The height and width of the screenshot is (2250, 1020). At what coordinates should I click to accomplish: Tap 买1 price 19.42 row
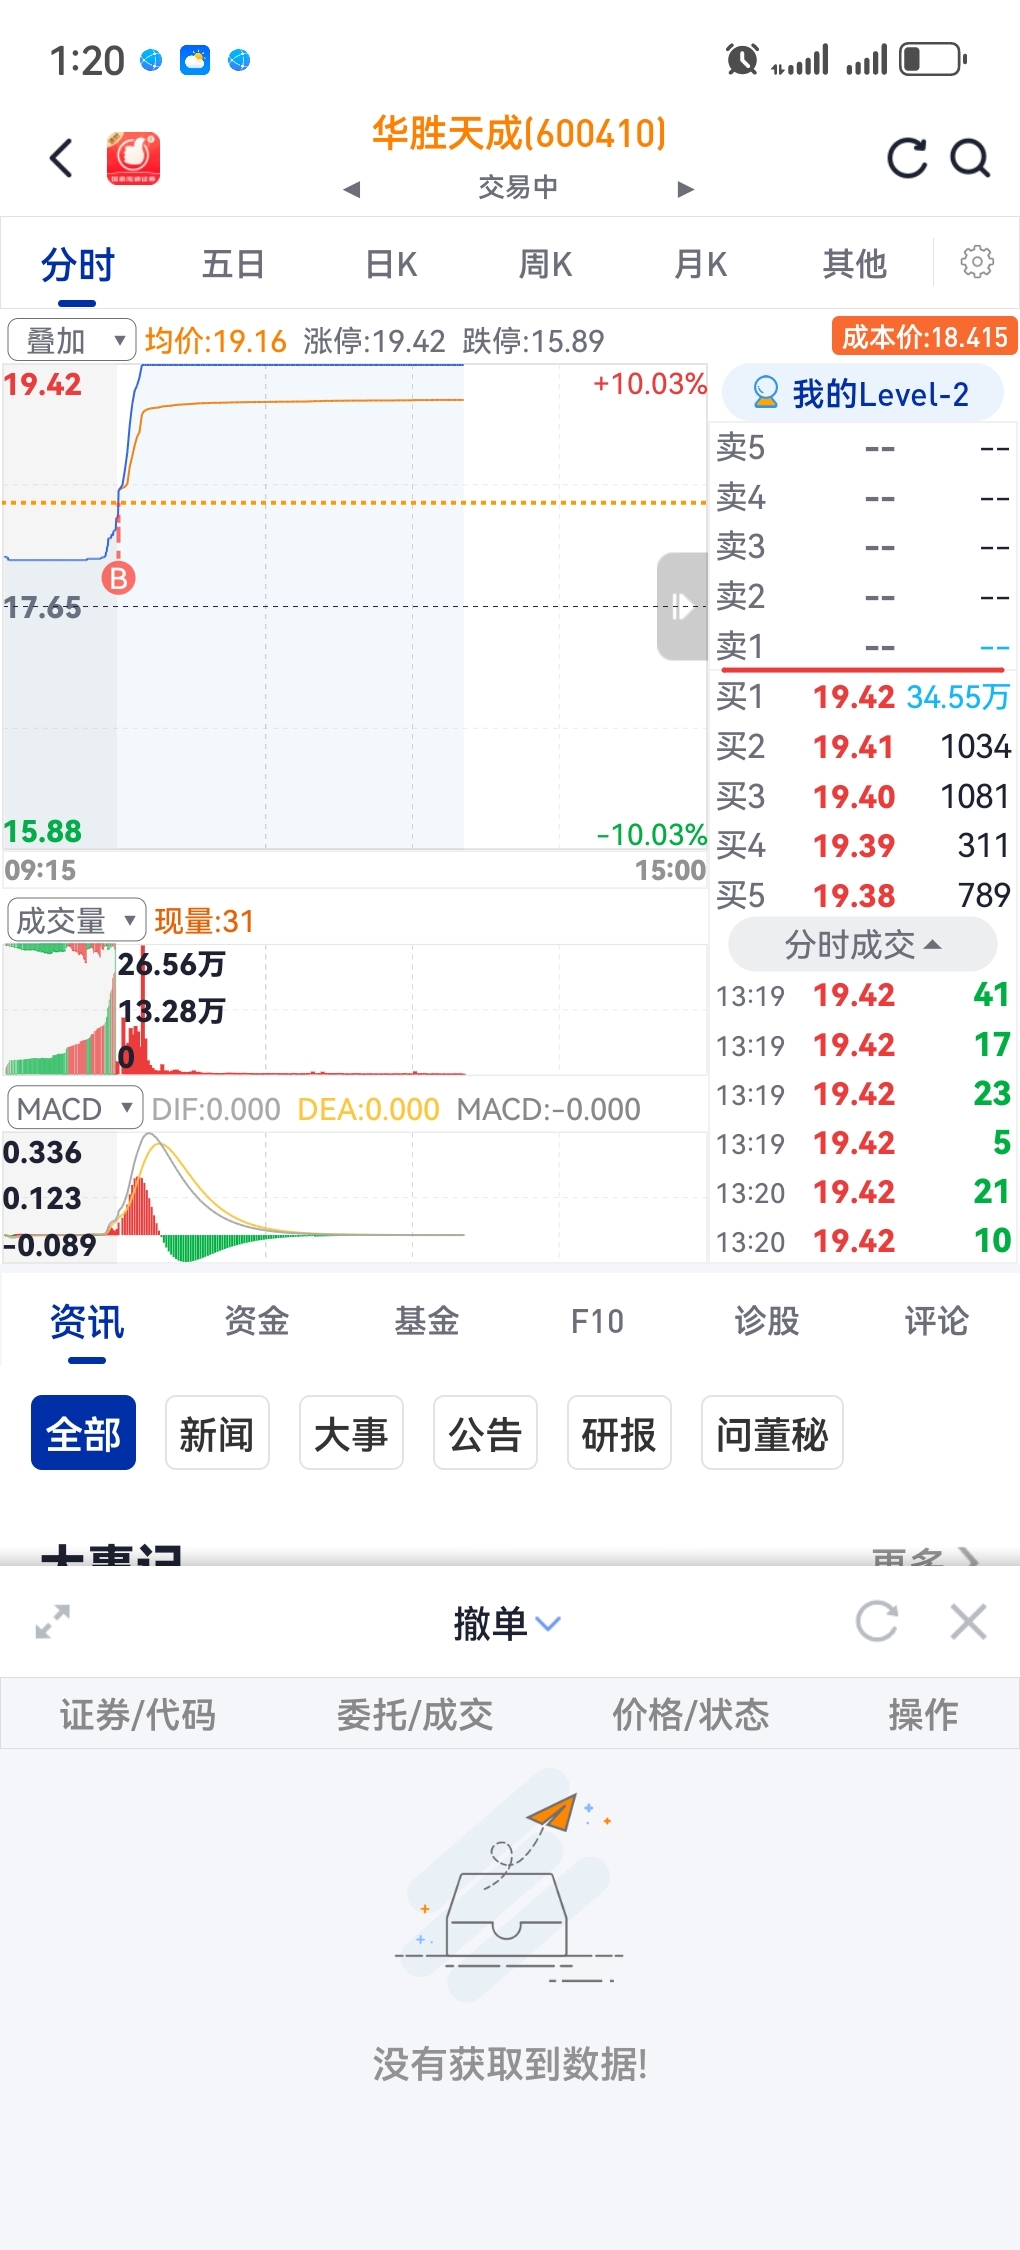pos(863,696)
